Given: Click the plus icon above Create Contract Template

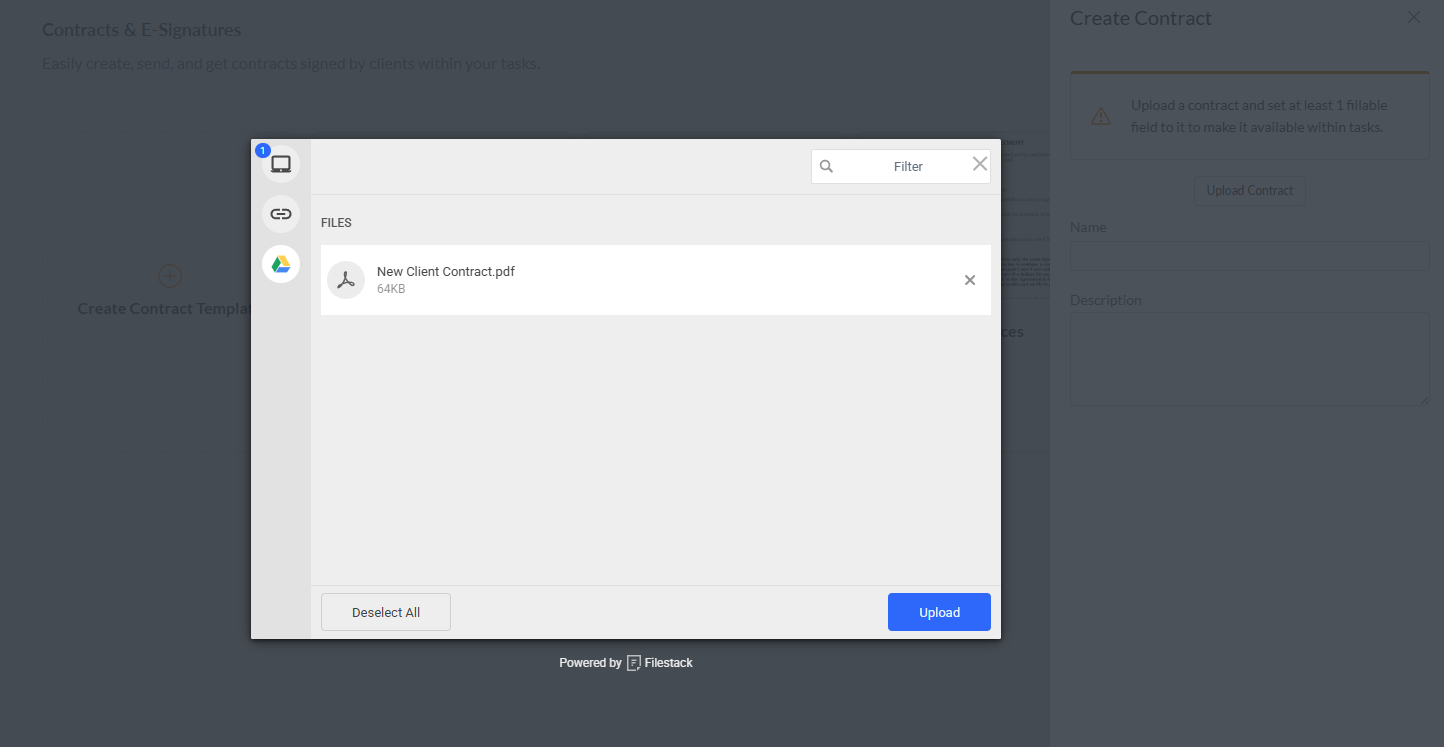Looking at the screenshot, I should click(170, 276).
